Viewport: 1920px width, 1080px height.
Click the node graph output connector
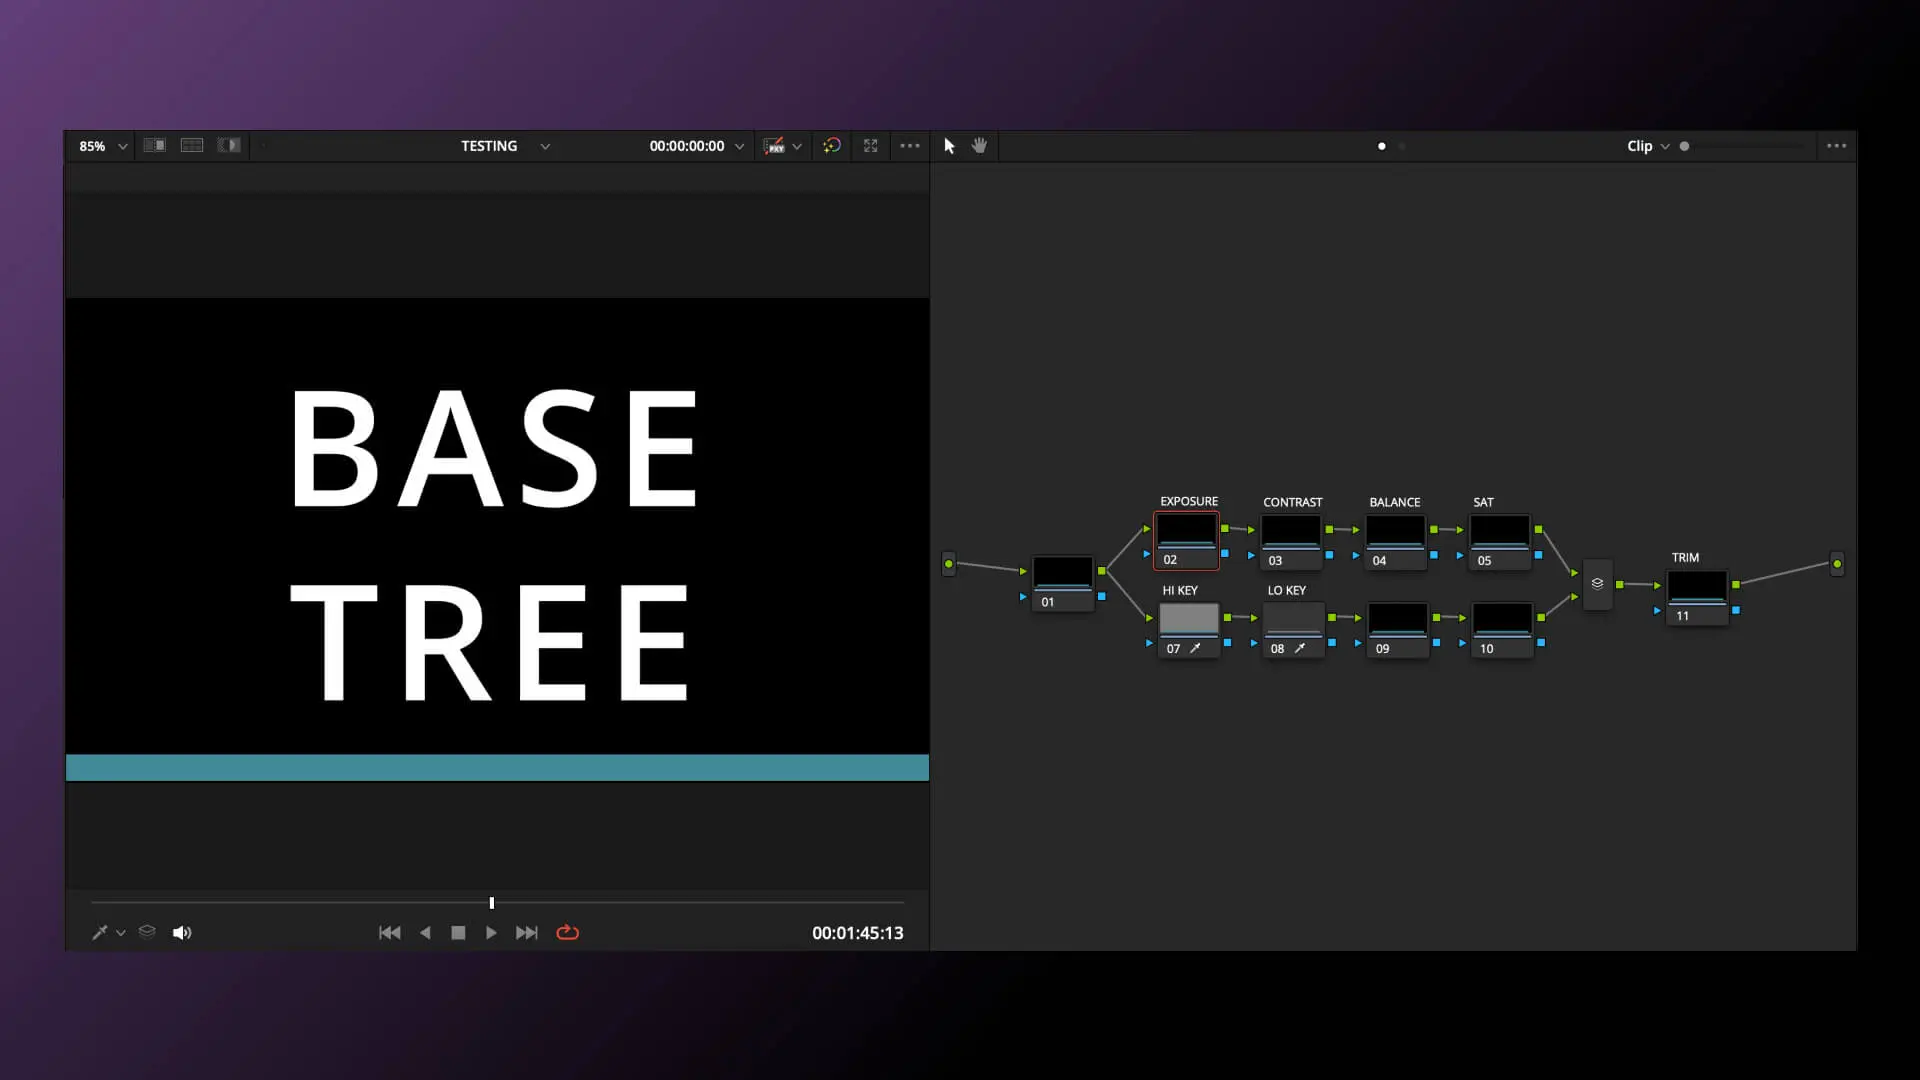click(1837, 564)
